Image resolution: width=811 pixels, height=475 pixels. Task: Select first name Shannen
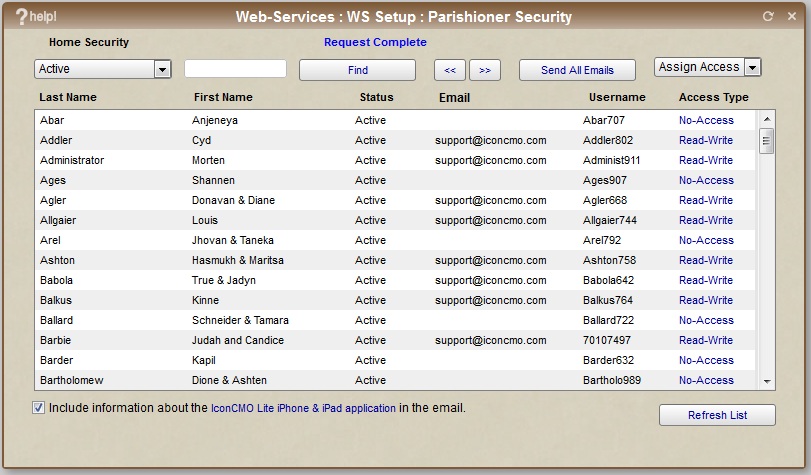[x=213, y=180]
